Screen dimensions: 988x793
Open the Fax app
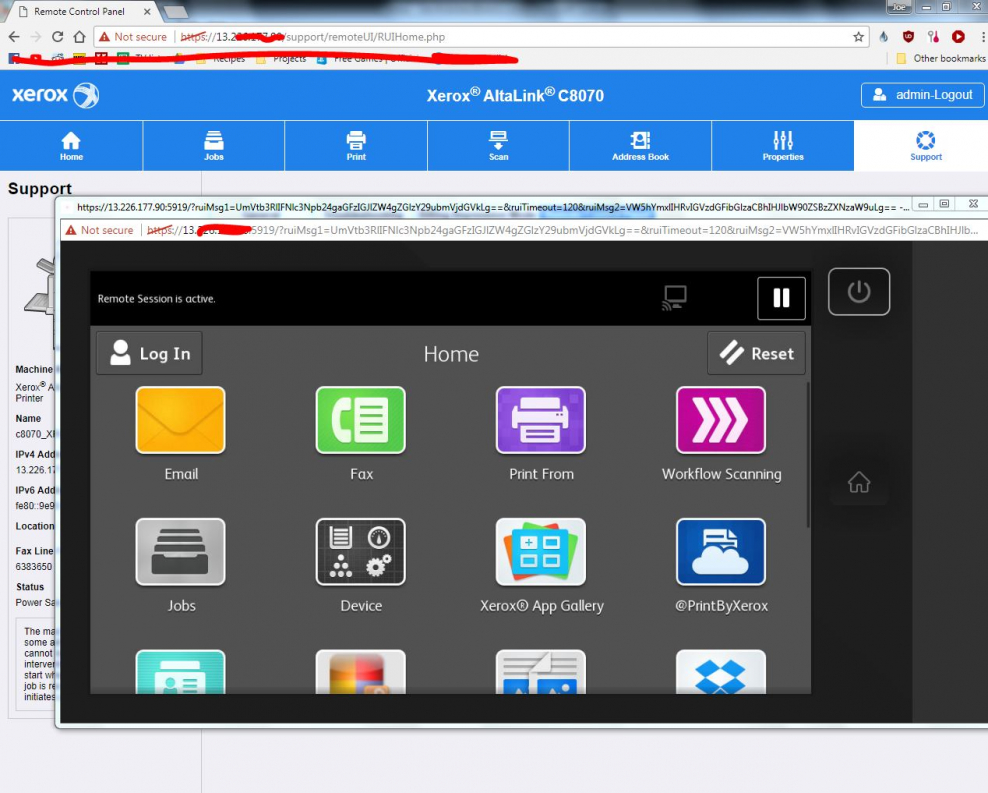click(x=360, y=420)
